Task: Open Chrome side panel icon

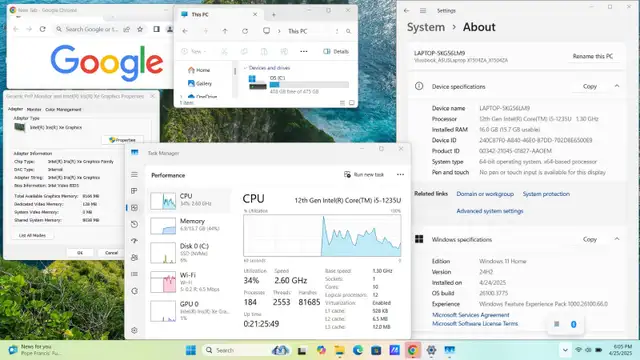Action: tap(156, 29)
